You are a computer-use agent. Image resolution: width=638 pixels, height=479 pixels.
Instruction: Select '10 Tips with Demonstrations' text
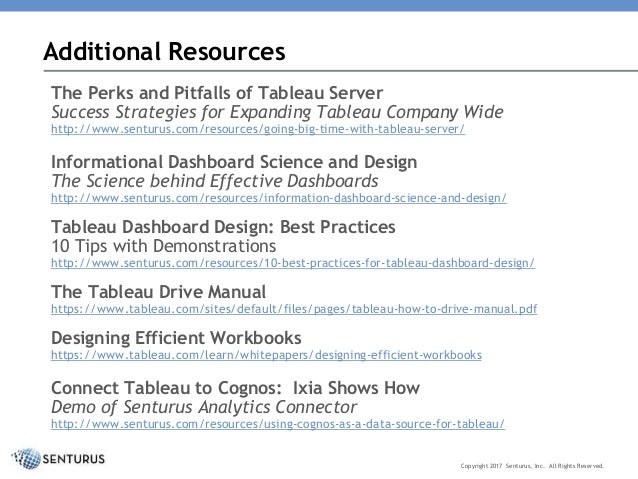[164, 246]
